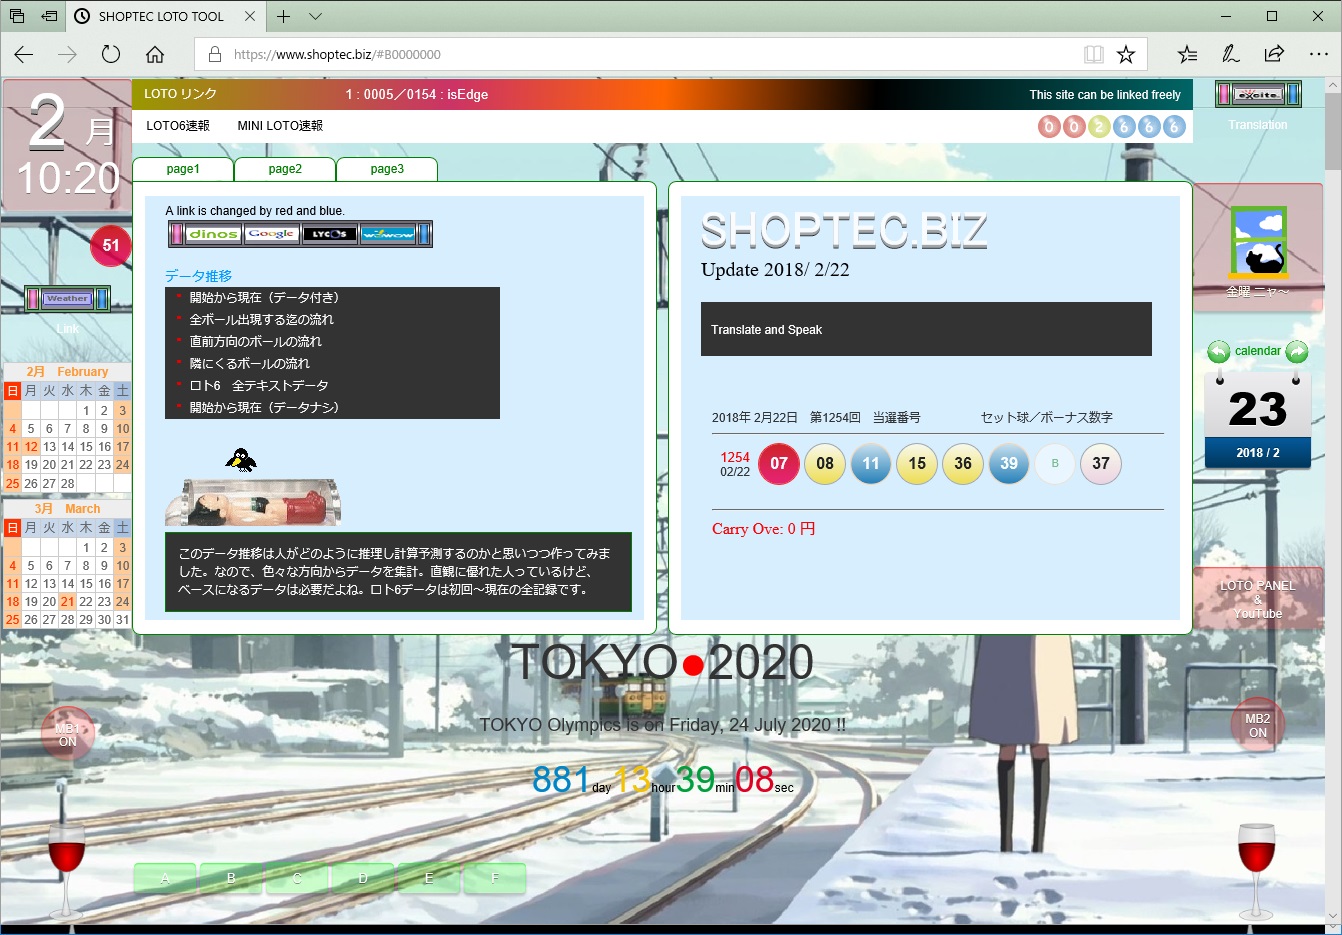Open 全ボール出現する迄の流れ link
The height and width of the screenshot is (935, 1342).
(262, 320)
